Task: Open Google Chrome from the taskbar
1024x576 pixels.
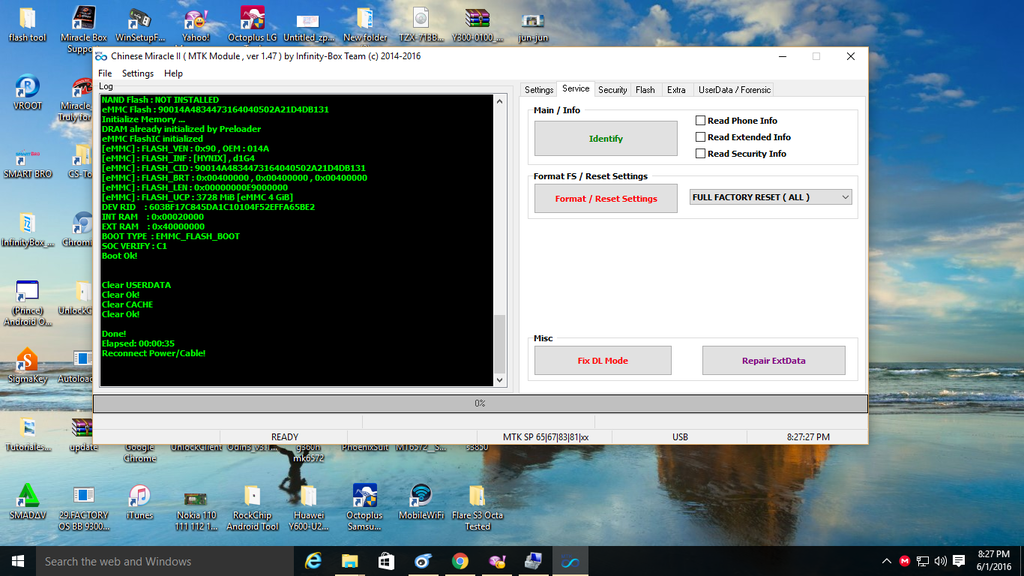Action: click(459, 561)
